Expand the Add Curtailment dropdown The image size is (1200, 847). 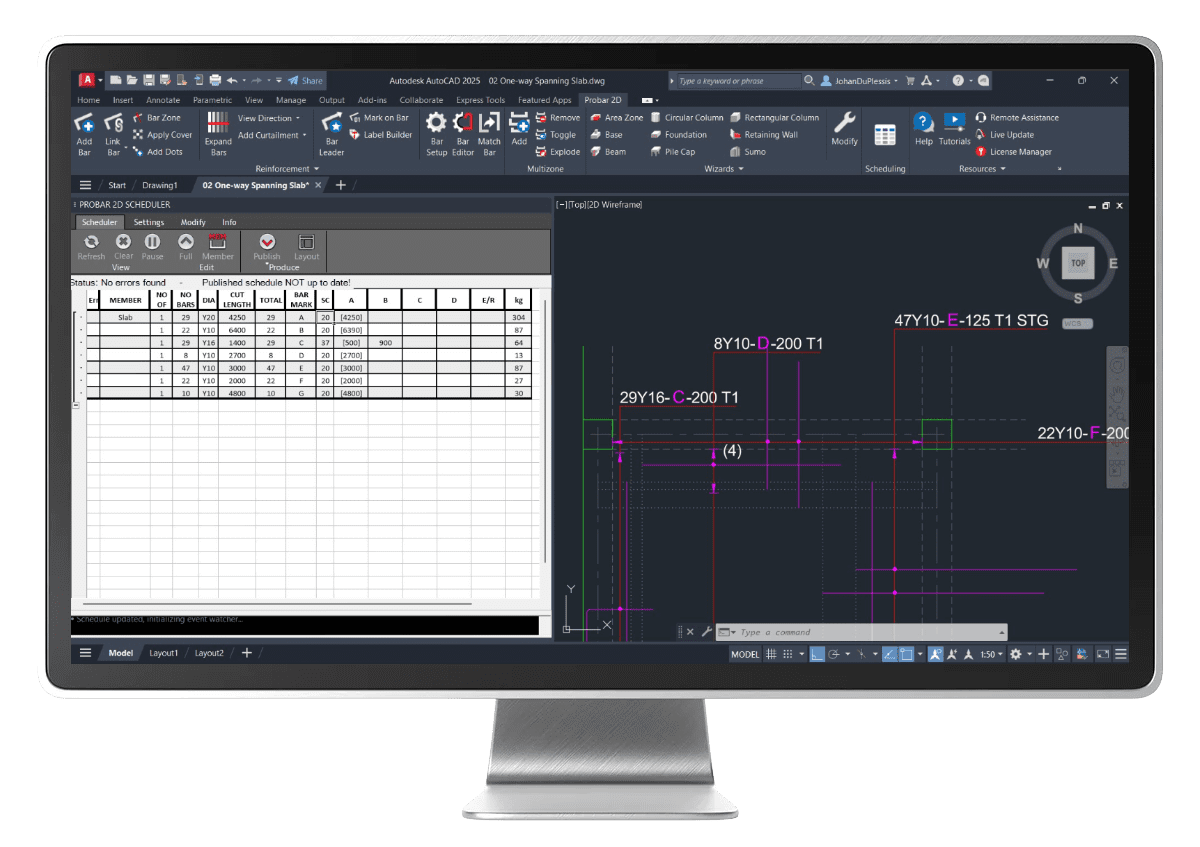pos(271,135)
